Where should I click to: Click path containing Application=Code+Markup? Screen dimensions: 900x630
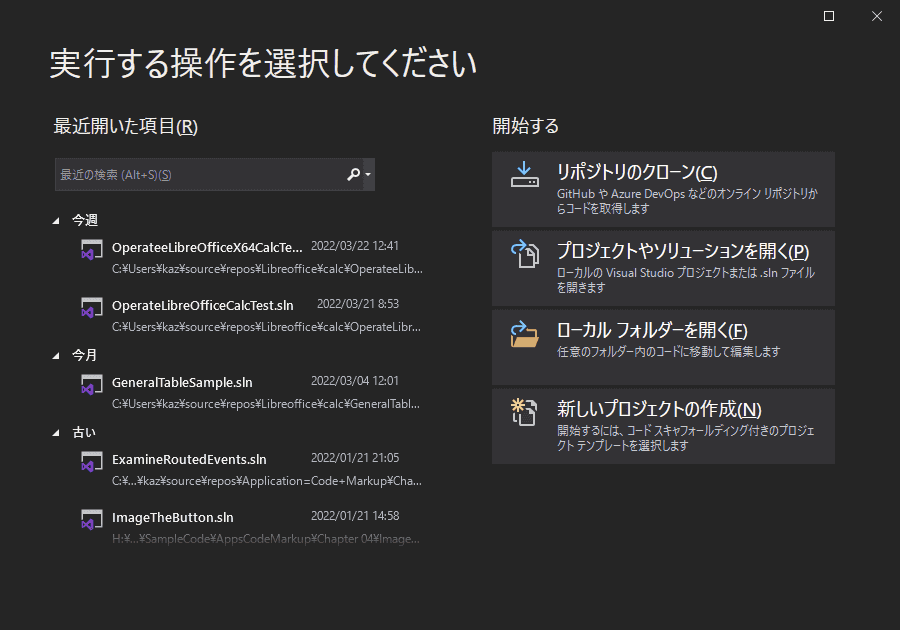[x=267, y=481]
